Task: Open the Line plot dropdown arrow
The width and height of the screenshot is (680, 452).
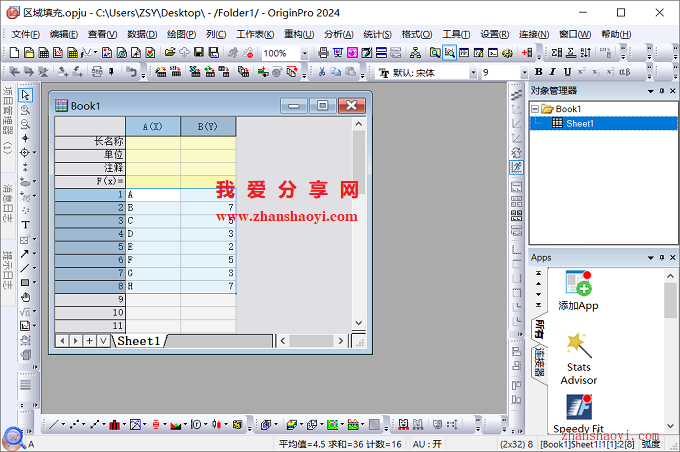Action: pyautogui.click(x=63, y=424)
